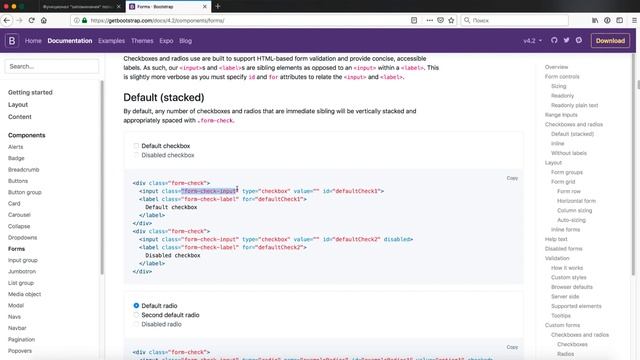Show site information icon

pyautogui.click(x=77, y=20)
